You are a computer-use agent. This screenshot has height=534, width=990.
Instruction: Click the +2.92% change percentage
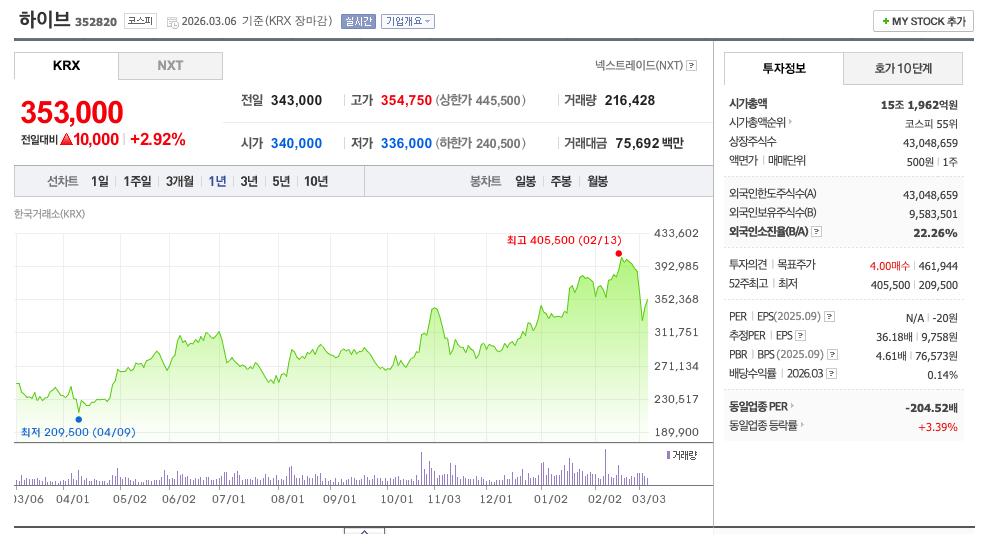click(x=158, y=139)
